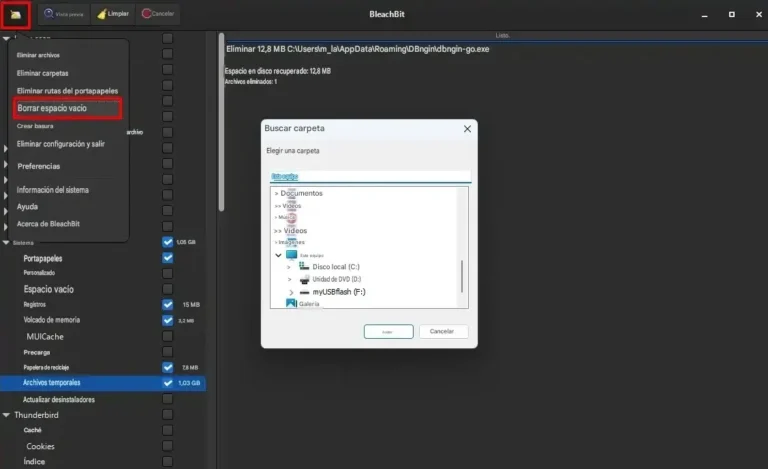Select the Galería picture icon in folder tree
Screen dimensions: 768x469
click(291, 304)
